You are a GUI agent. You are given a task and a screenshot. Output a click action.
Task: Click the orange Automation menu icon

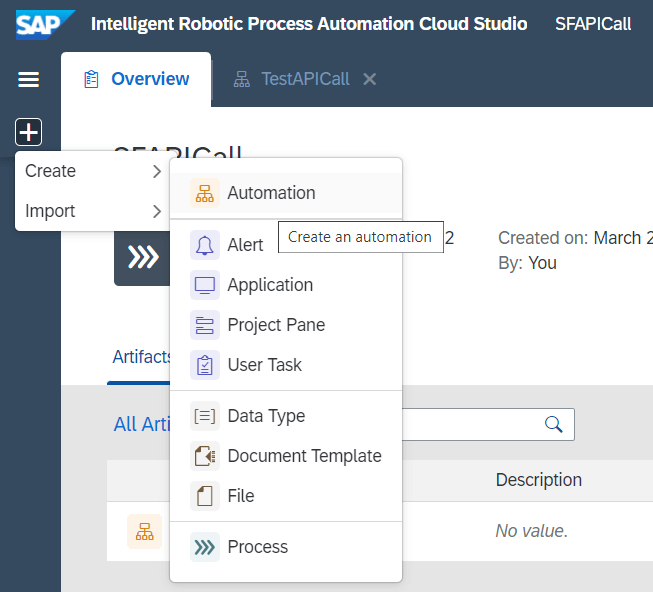point(204,193)
